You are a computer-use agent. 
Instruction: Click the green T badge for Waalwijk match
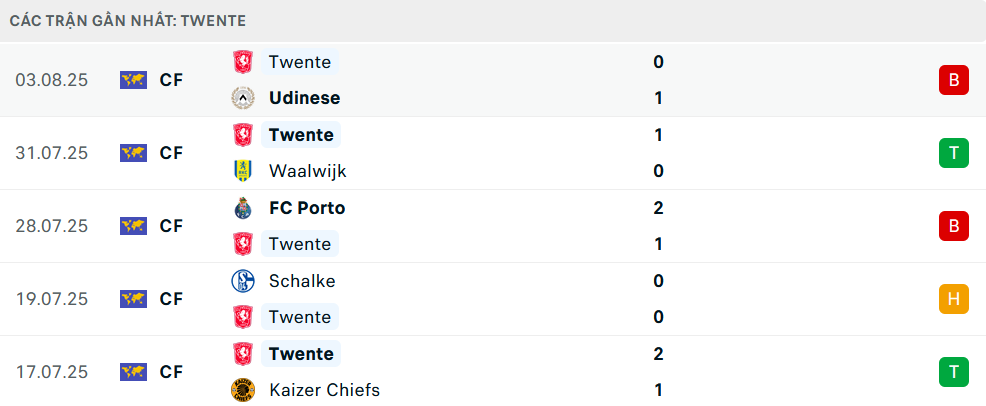(953, 153)
